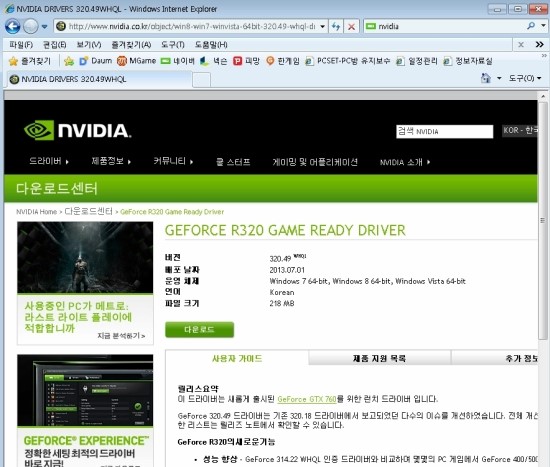Open the search provider dropdown arrow
550x467 pixels.
(543, 26)
